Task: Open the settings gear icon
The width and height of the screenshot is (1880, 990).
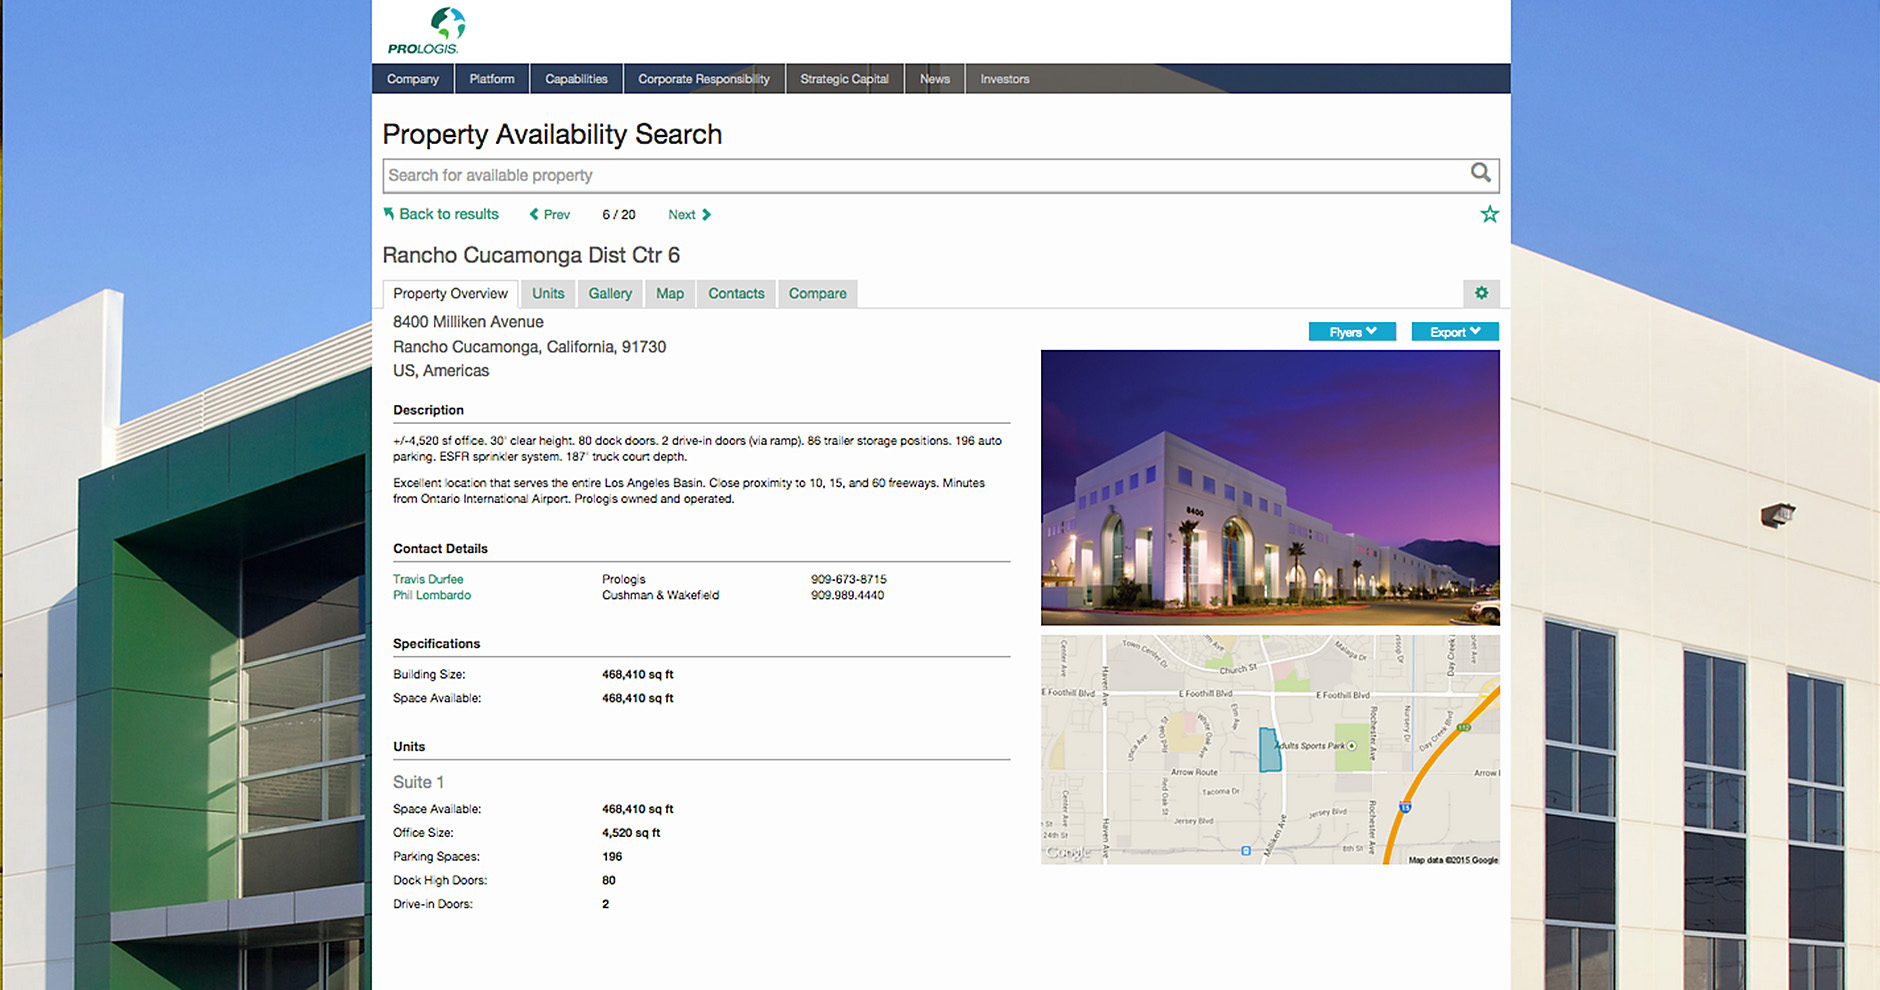Action: 1481,293
